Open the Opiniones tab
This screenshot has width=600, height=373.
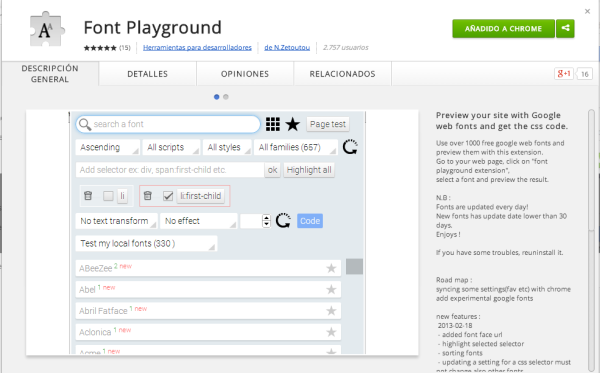click(245, 74)
